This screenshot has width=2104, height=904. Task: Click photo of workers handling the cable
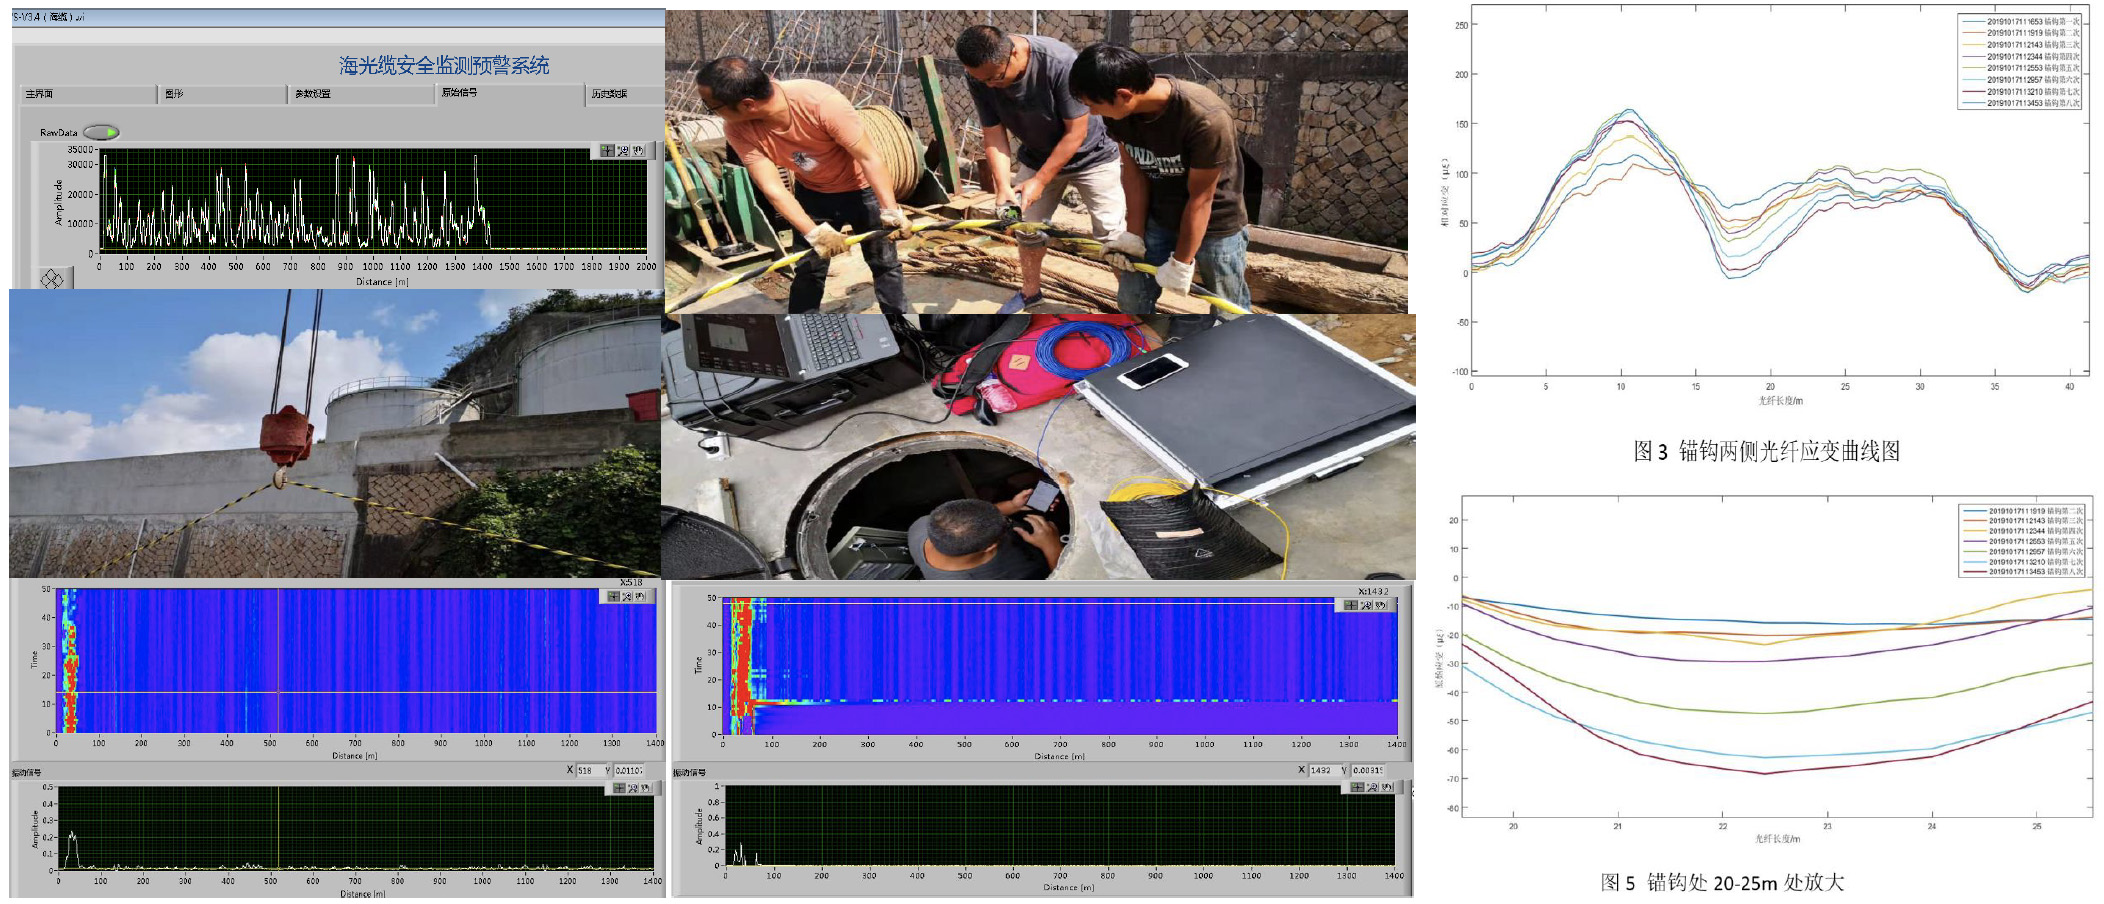[1036, 160]
